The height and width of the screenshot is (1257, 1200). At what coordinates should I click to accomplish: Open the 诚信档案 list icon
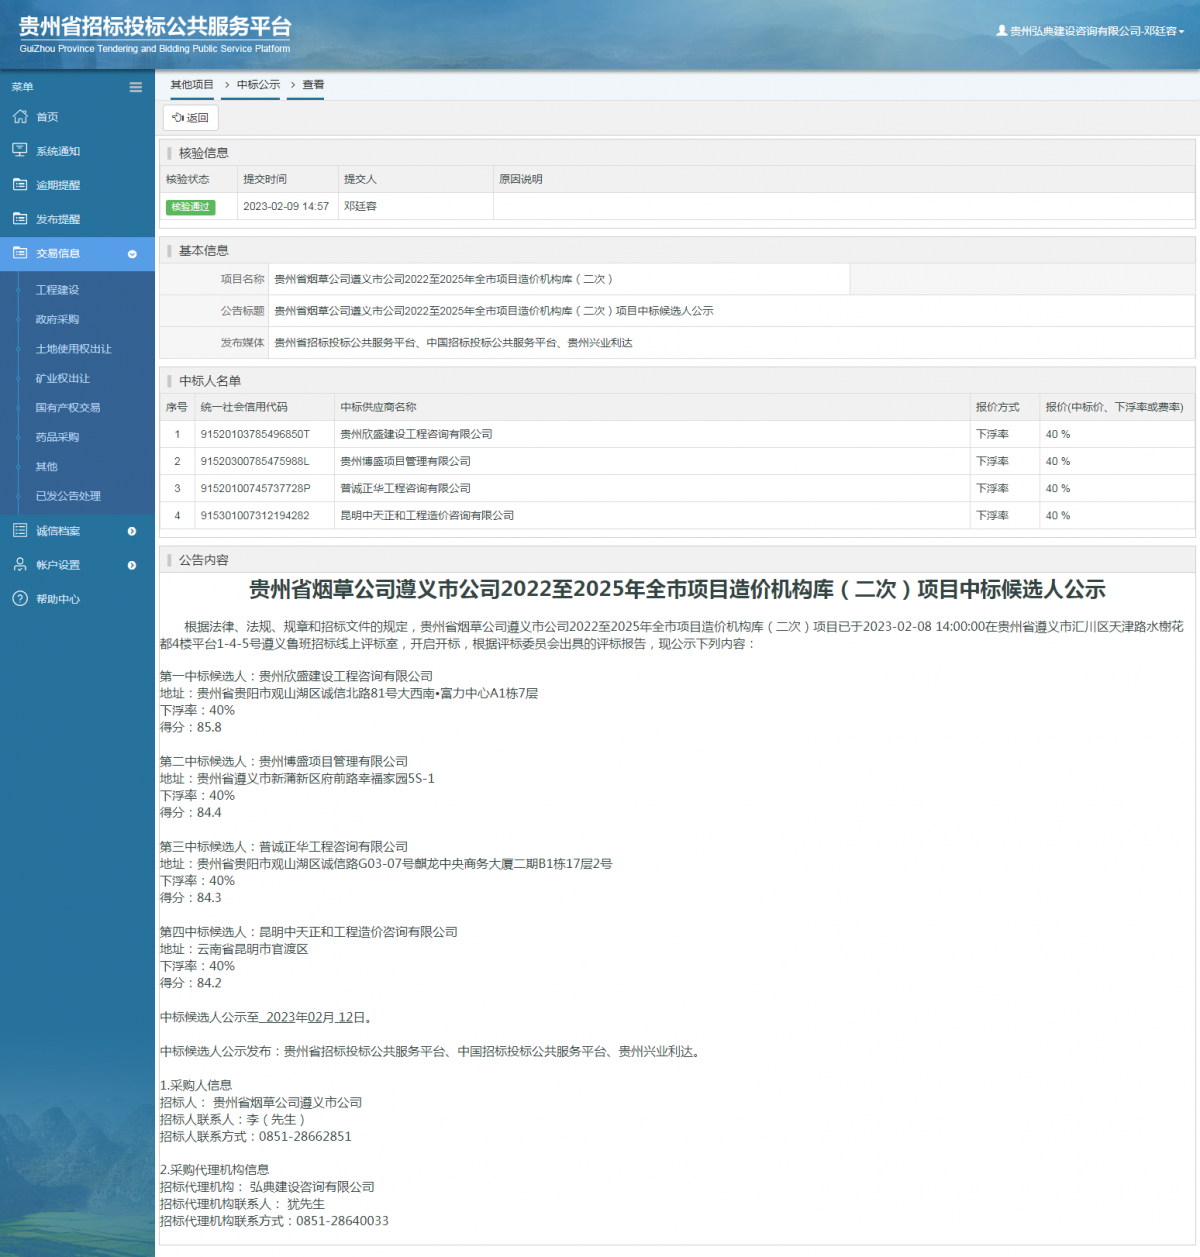20,530
